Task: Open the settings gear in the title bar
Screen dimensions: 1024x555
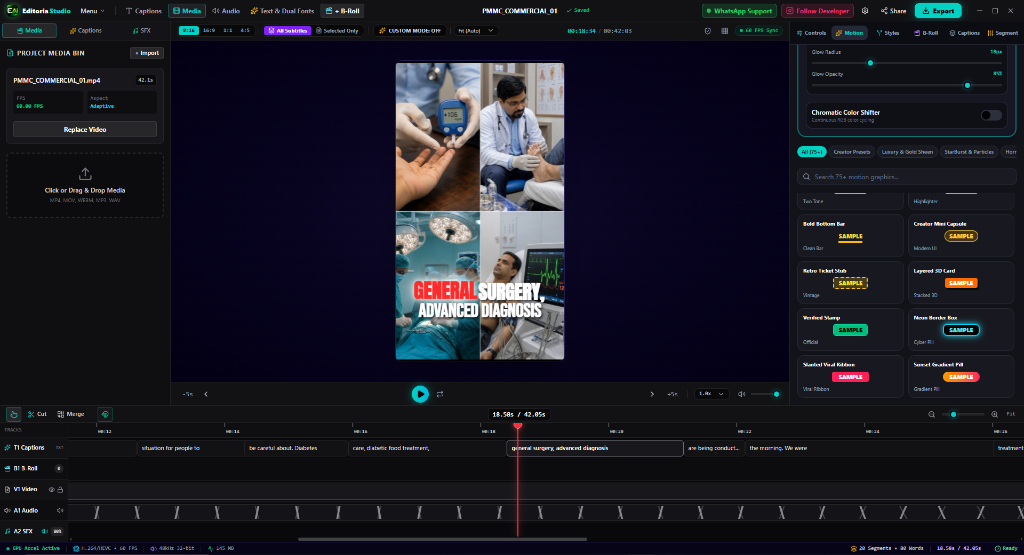Action: point(865,10)
